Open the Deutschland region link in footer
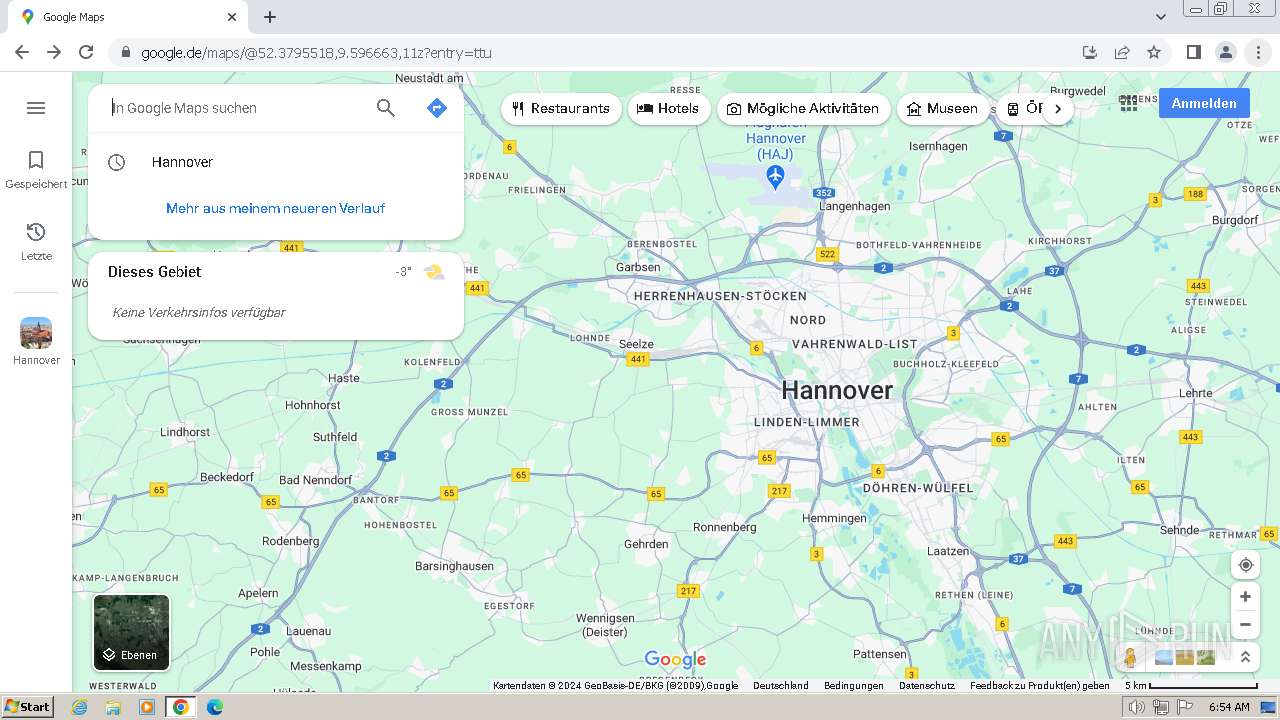 (x=781, y=686)
